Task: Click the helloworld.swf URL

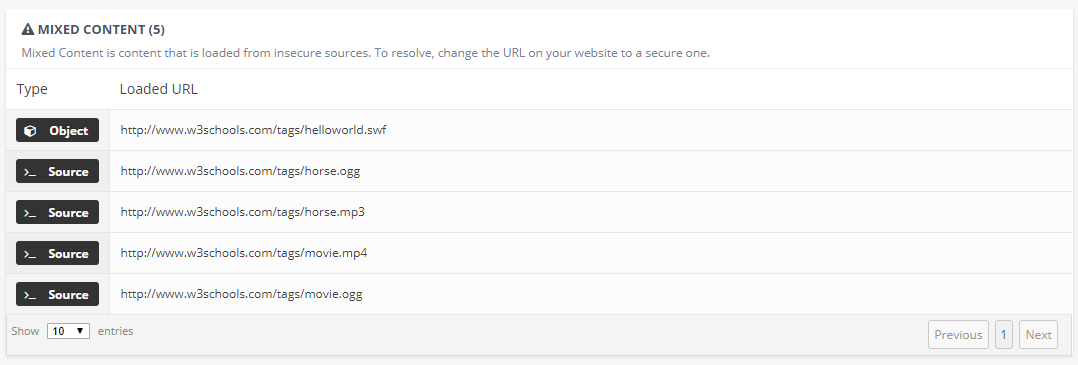Action: [254, 130]
